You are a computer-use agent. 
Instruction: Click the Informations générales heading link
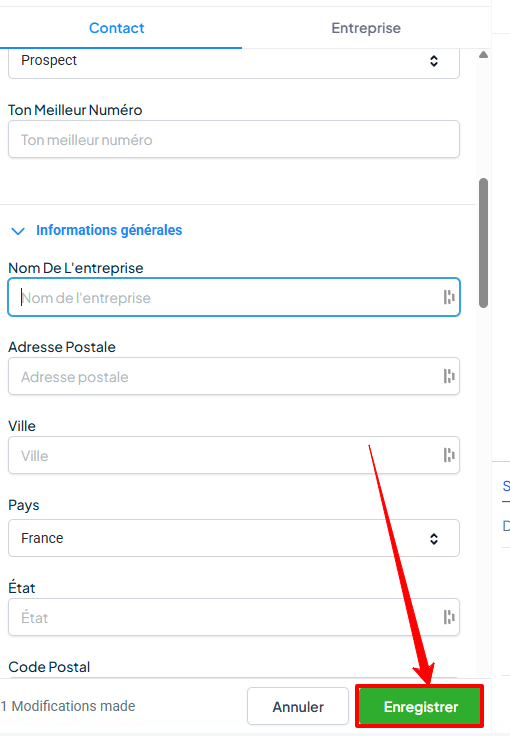109,230
